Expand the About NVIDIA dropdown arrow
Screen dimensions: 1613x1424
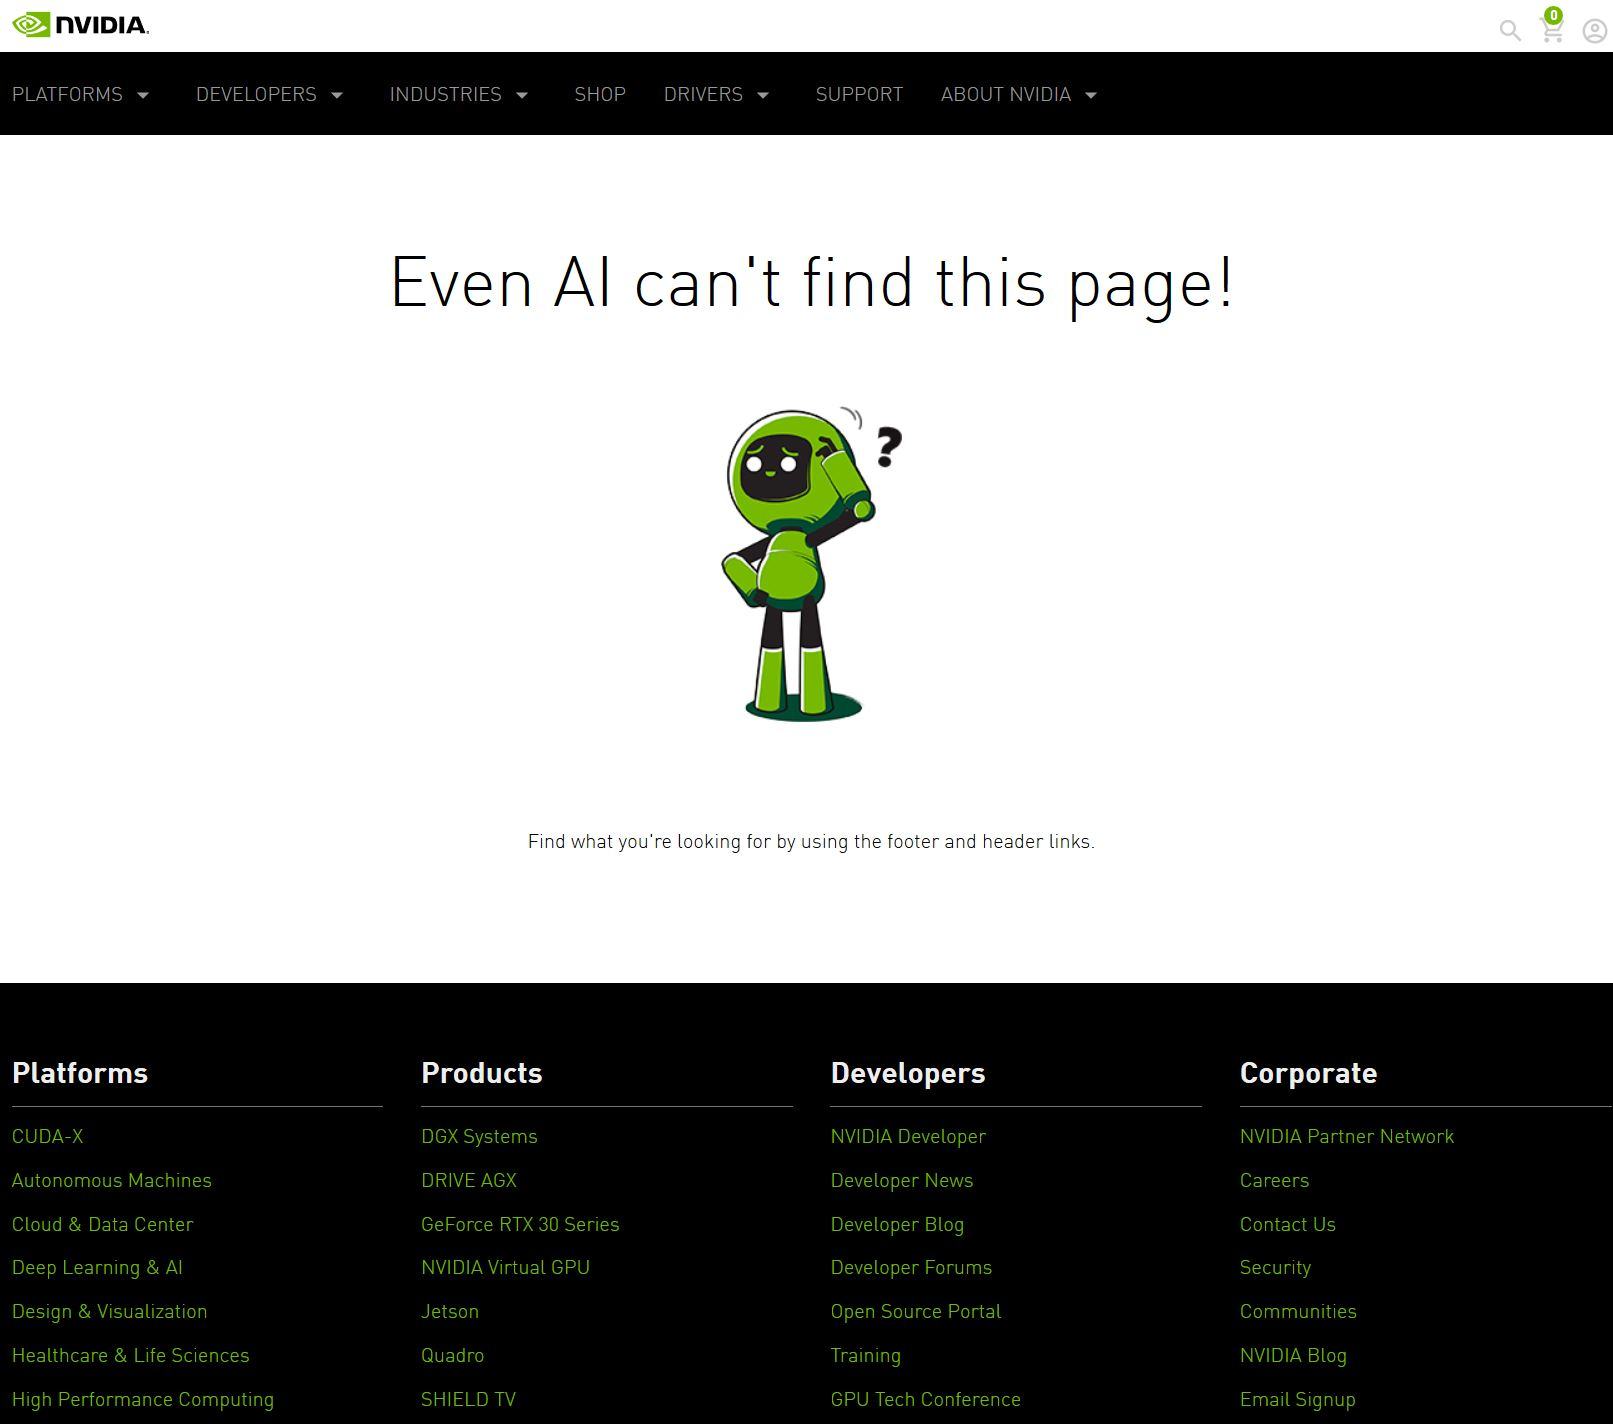[1091, 95]
